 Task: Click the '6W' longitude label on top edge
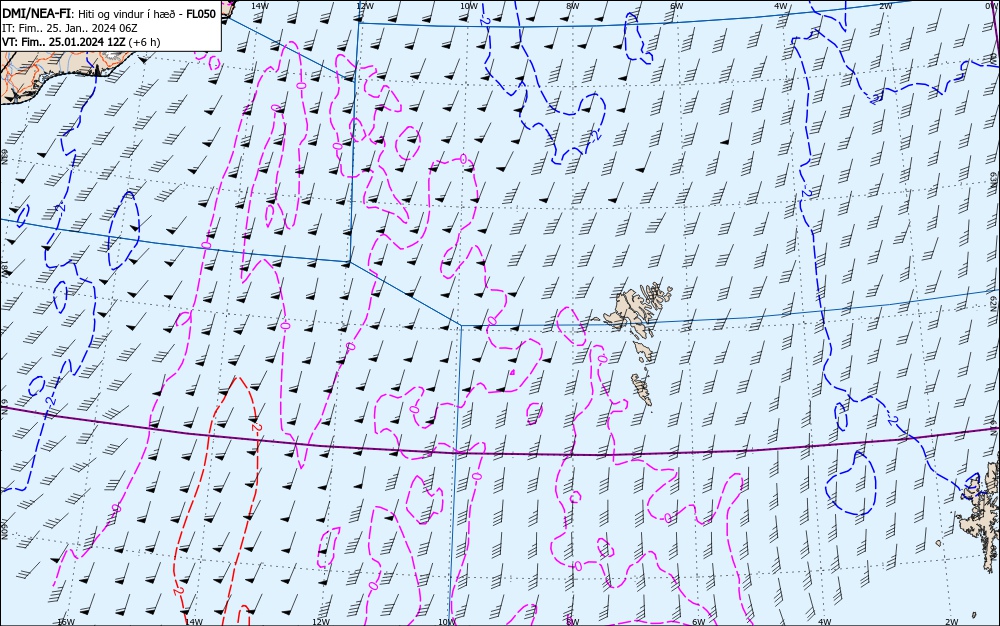(677, 6)
